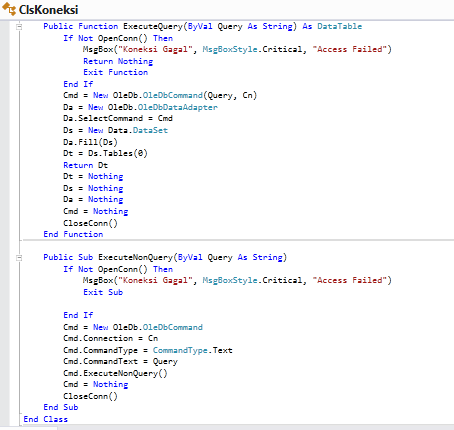
Task: Click the ClsKoneksi class icon
Action: click(x=9, y=9)
